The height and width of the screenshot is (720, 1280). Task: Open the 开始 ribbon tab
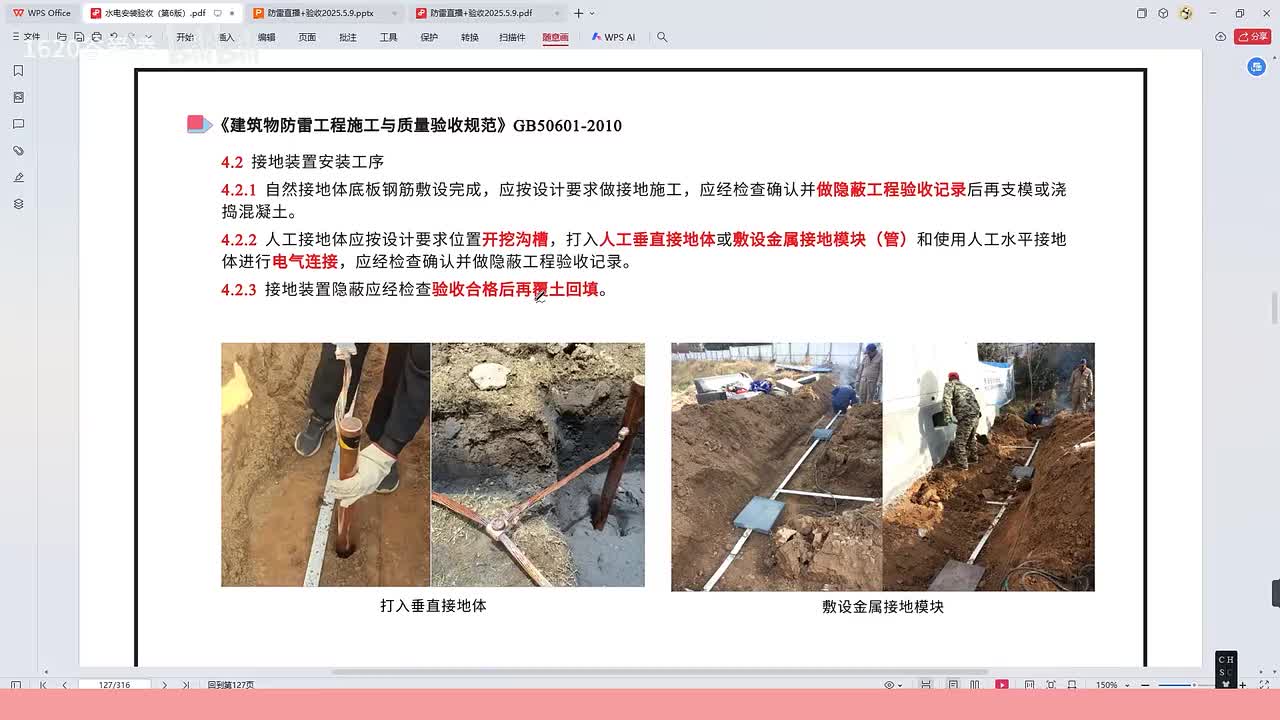click(x=185, y=37)
